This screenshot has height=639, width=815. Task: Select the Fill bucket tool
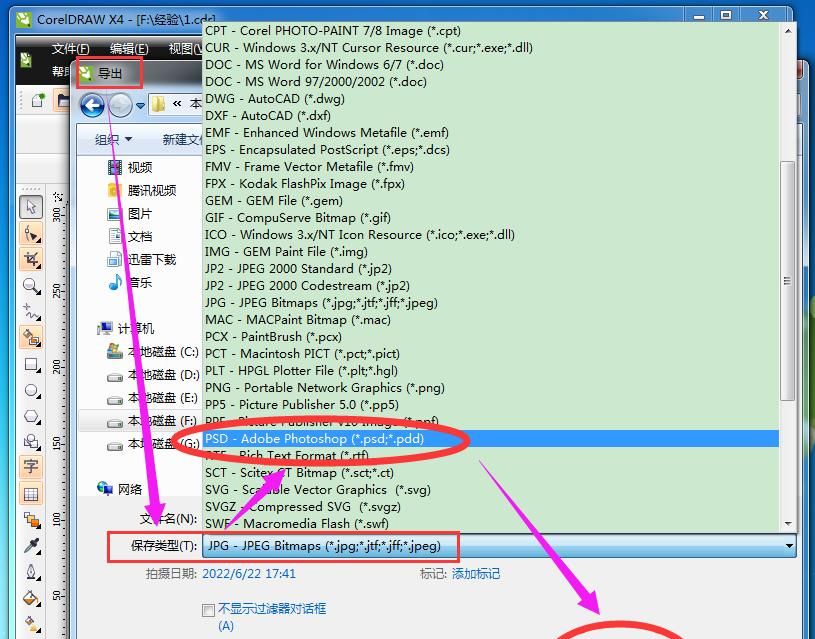coord(31,598)
